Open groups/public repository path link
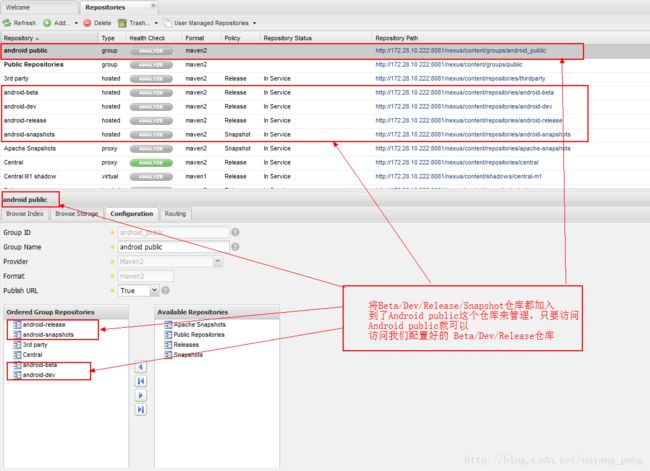650x471 pixels. coord(449,65)
